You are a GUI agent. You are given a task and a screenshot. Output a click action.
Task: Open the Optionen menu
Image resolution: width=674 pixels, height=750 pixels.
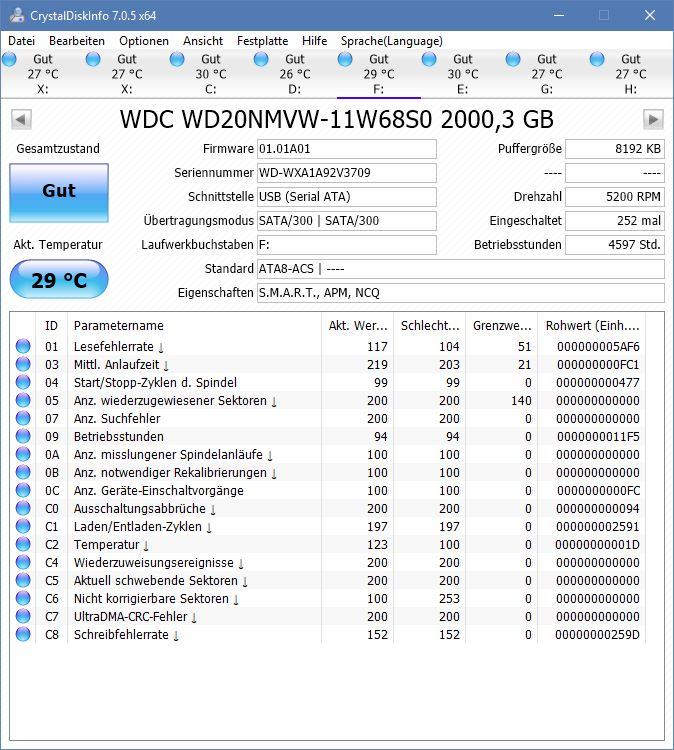click(x=144, y=41)
